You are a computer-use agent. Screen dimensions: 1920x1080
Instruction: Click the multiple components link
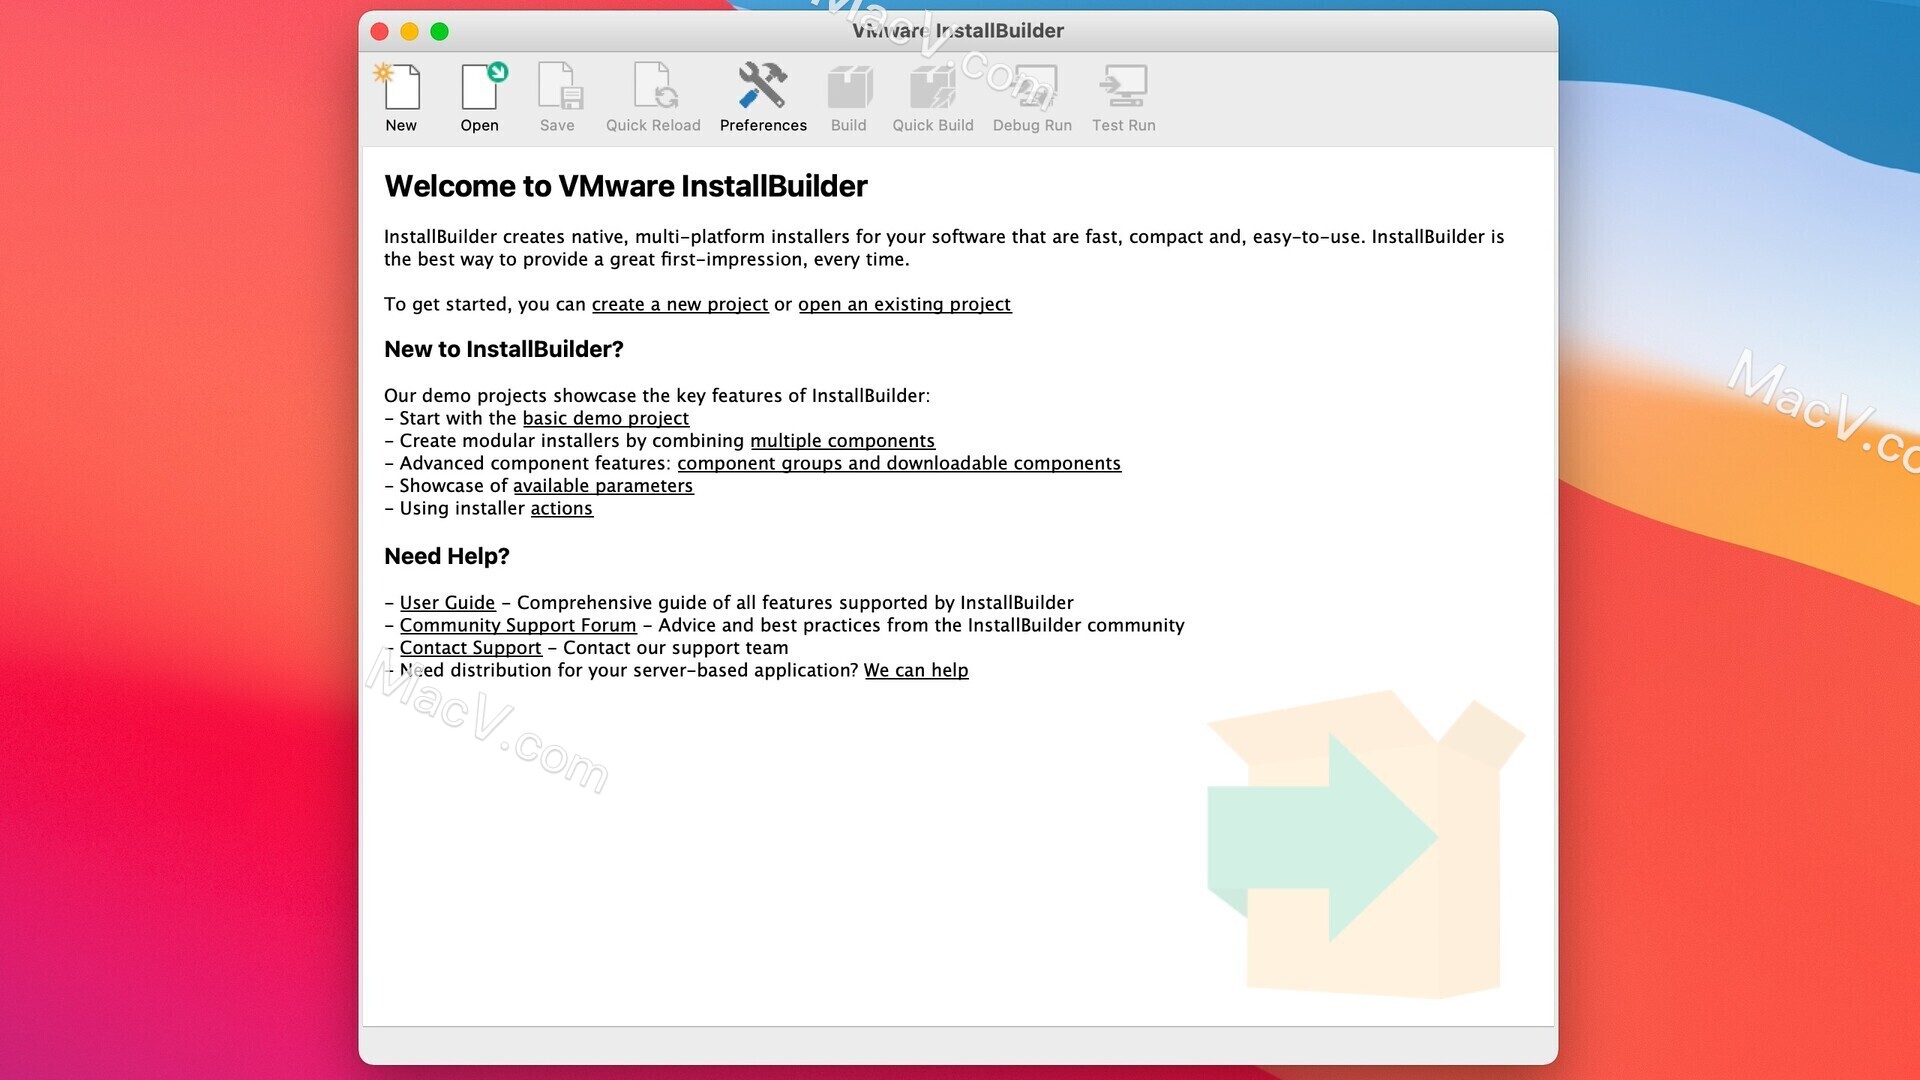pyautogui.click(x=842, y=440)
